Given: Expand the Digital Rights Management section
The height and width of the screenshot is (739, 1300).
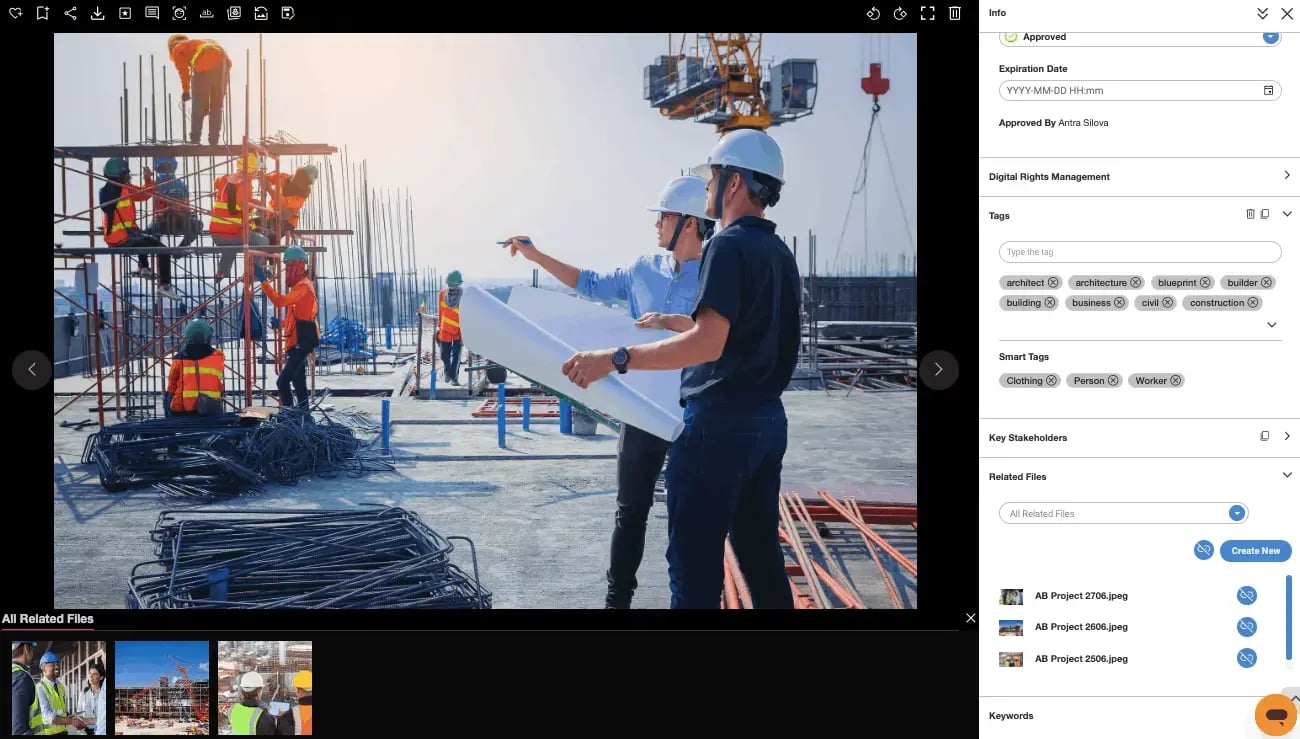Looking at the screenshot, I should coord(1287,175).
